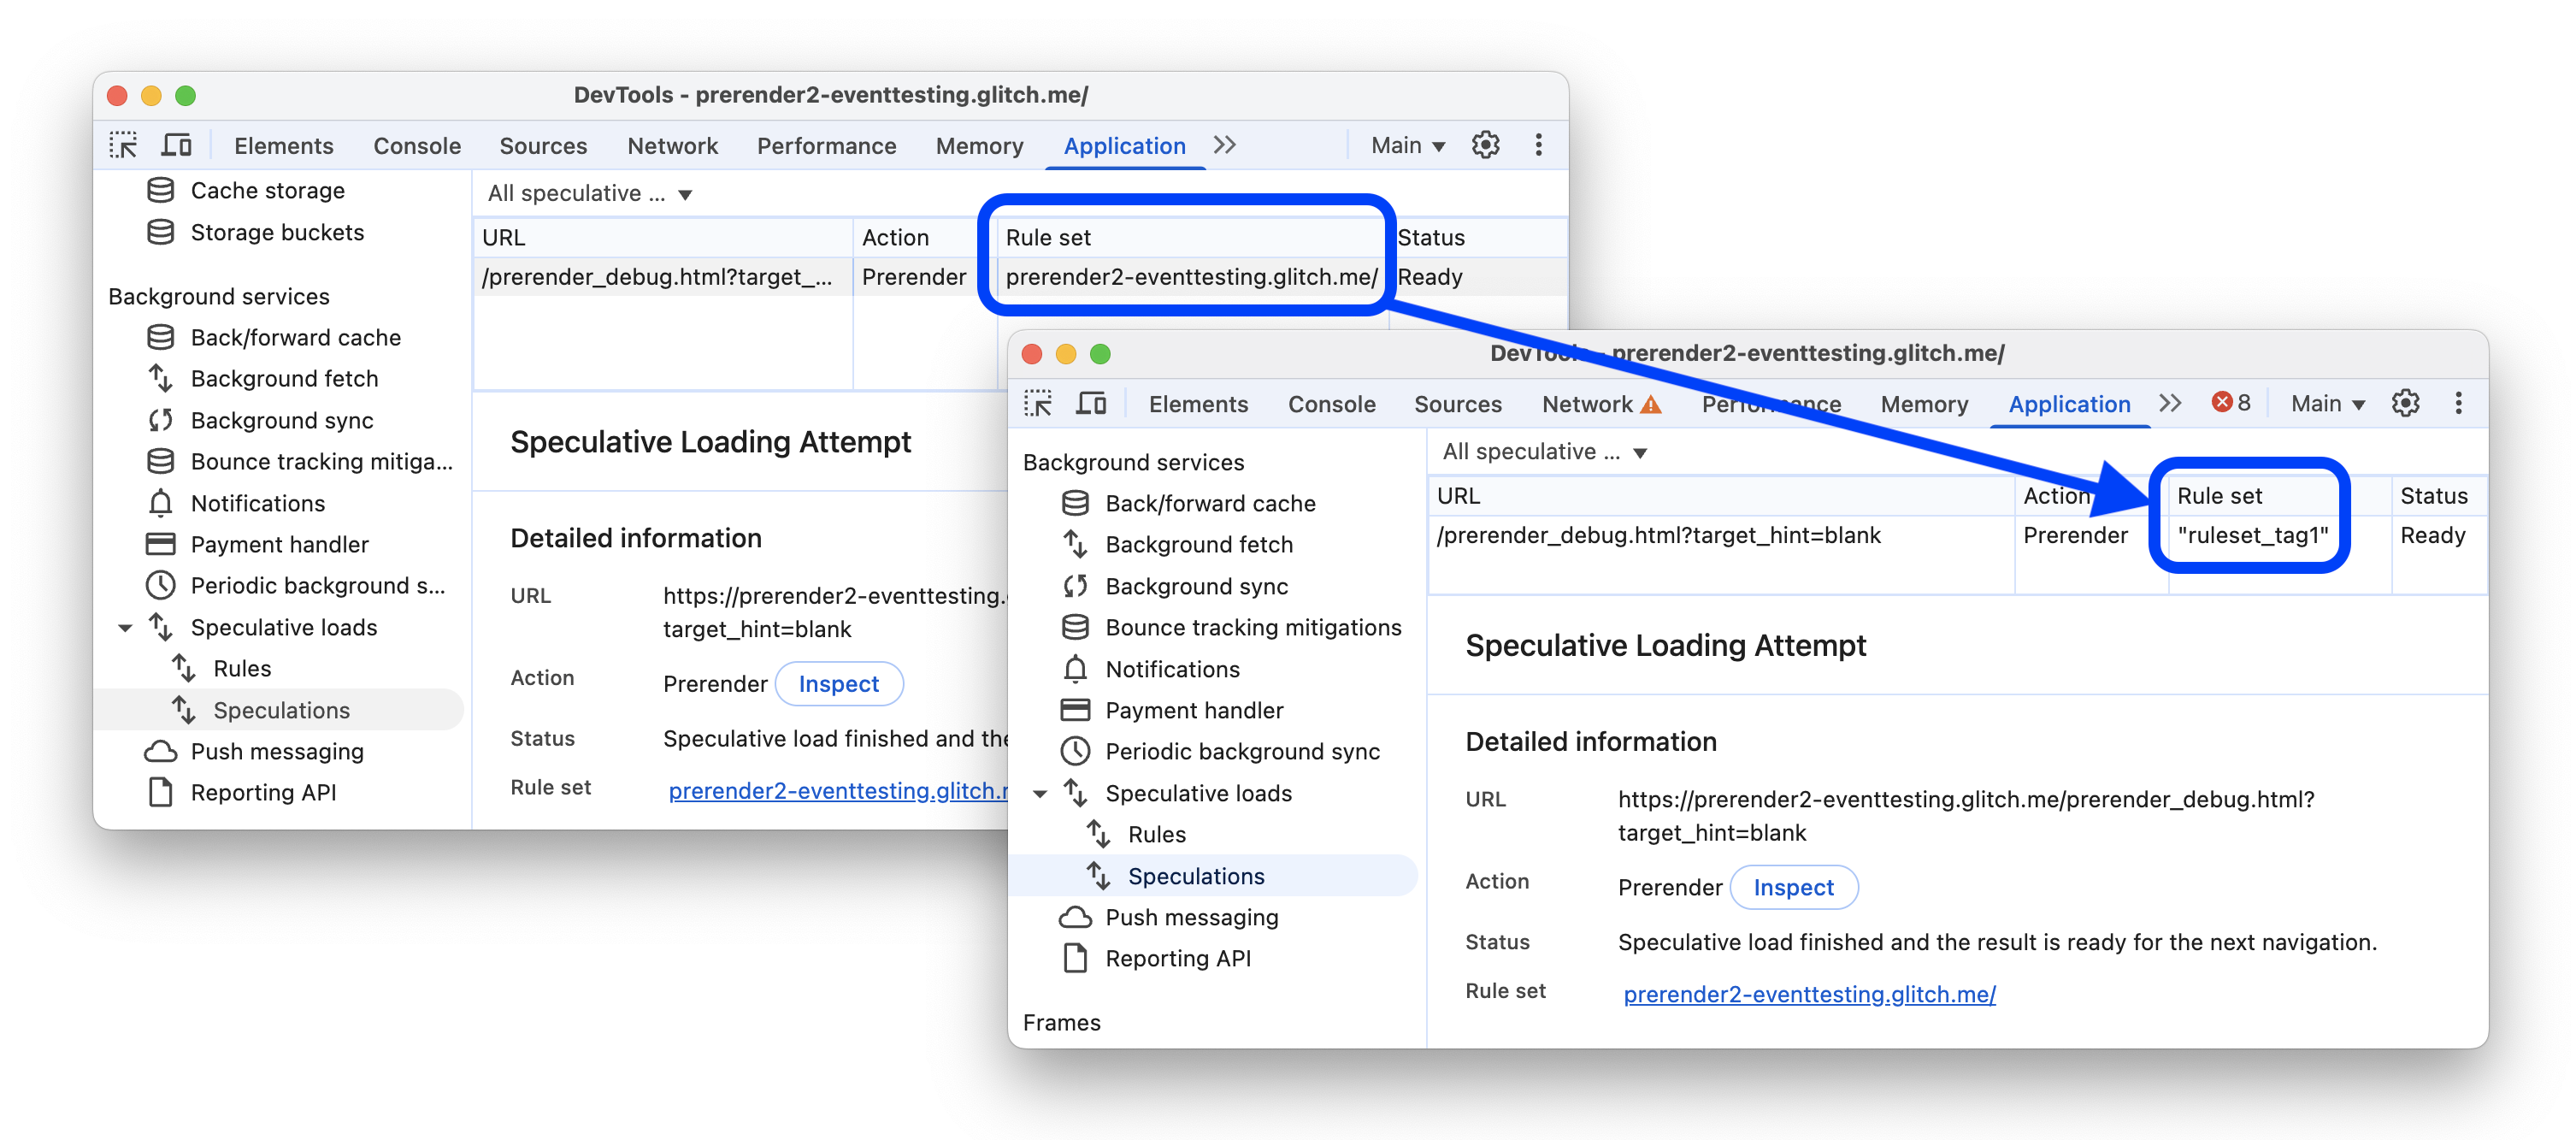Screen dimensions: 2576x1140
Task: Open the Main target dropdown
Action: click(x=2327, y=403)
